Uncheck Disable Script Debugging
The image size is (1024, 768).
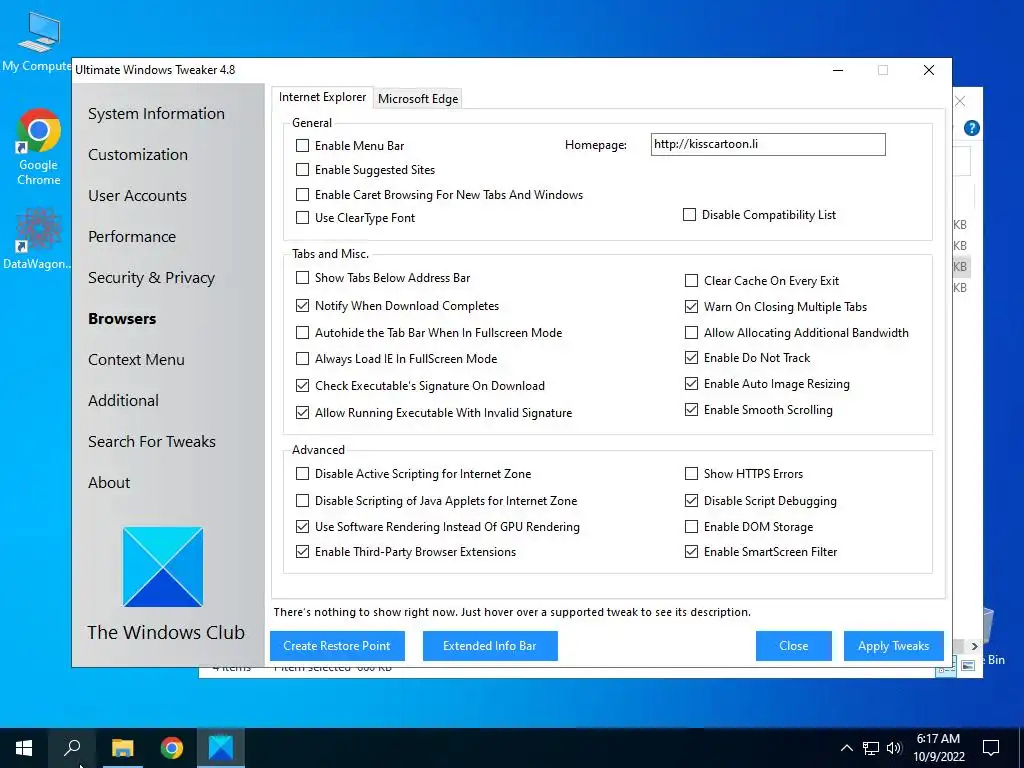(x=691, y=501)
